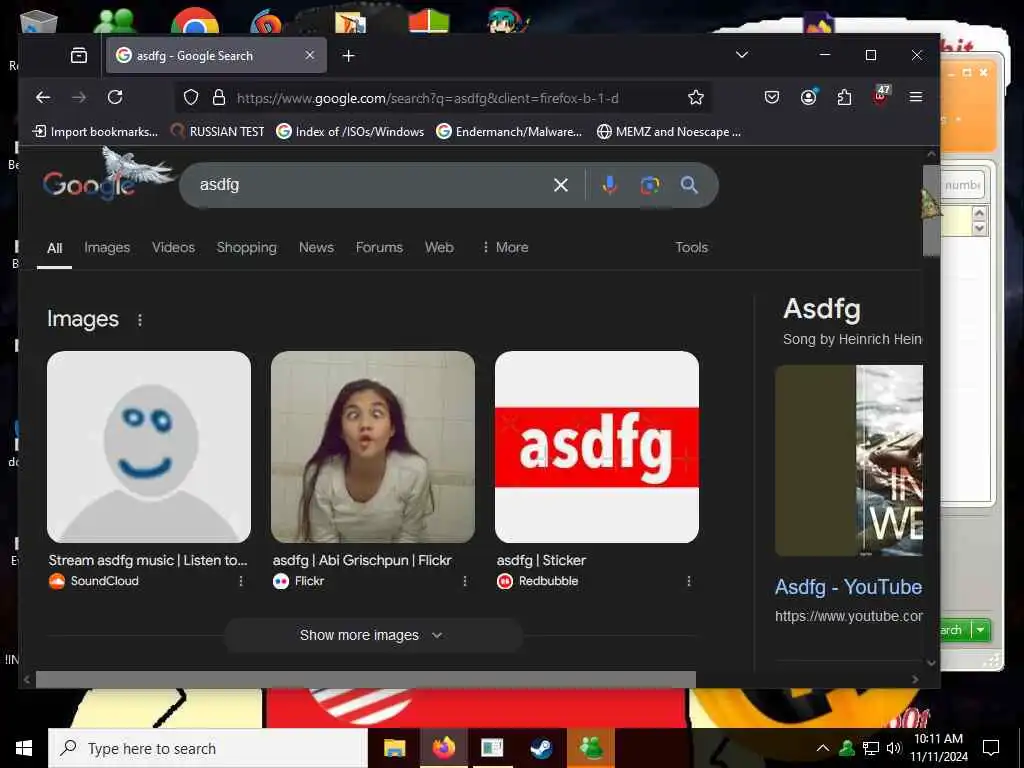
Task: Go forward using the forward arrow
Action: coord(79,97)
